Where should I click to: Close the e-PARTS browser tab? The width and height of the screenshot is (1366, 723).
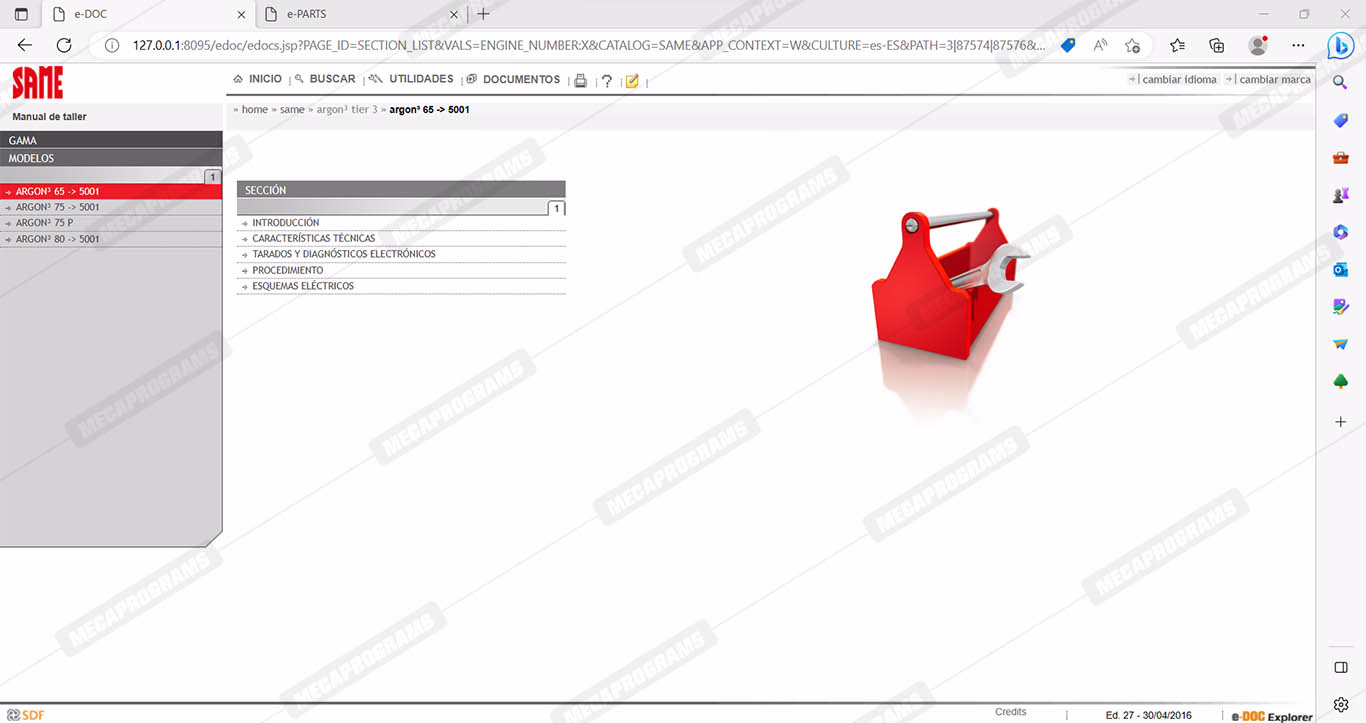click(454, 15)
